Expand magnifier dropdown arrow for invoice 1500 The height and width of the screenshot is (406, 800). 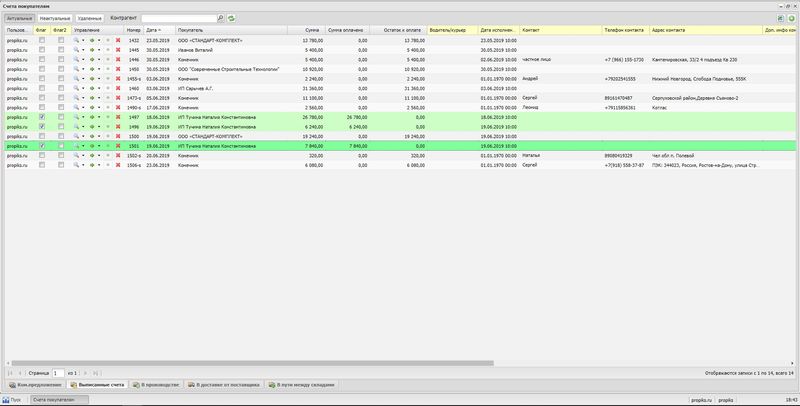[x=83, y=136]
